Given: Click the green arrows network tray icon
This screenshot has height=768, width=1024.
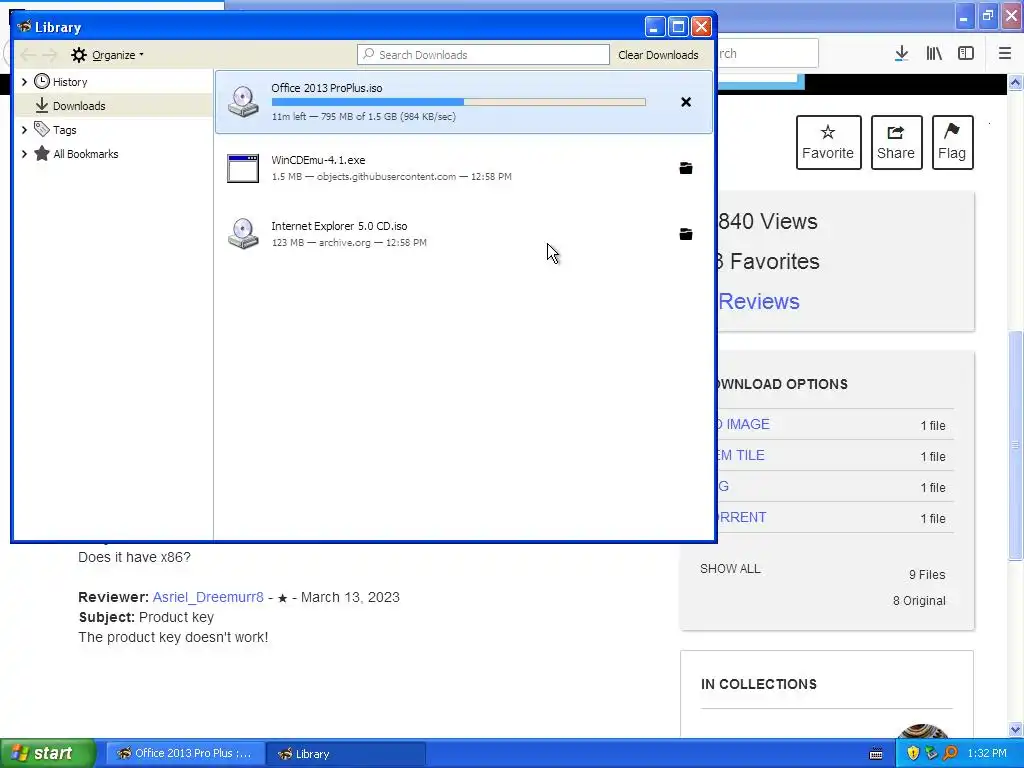Looking at the screenshot, I should (x=931, y=753).
